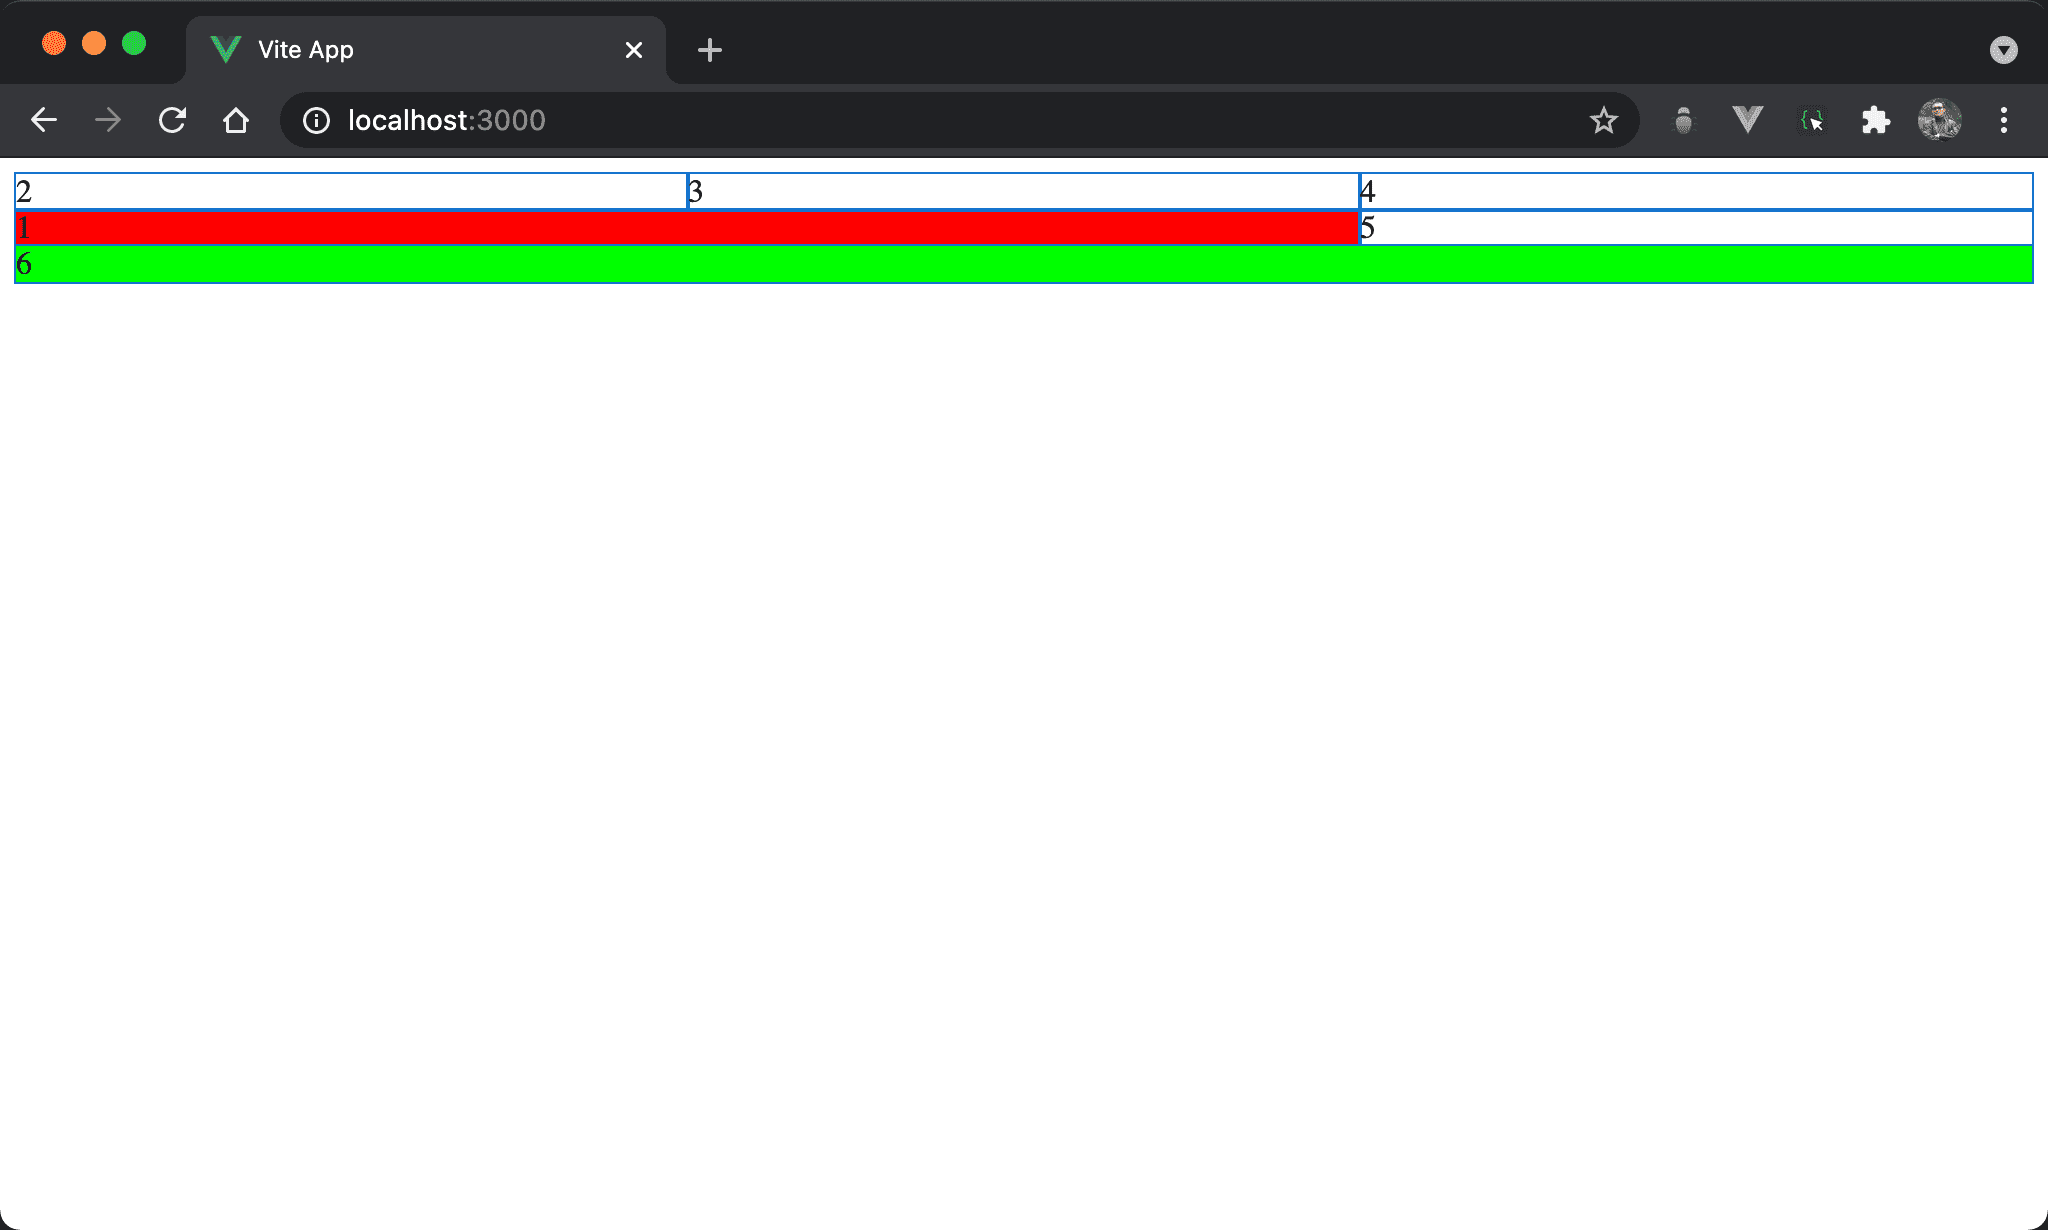Open the green cursor extension icon
Screen dimensions: 2048x1230
[x=1811, y=121]
